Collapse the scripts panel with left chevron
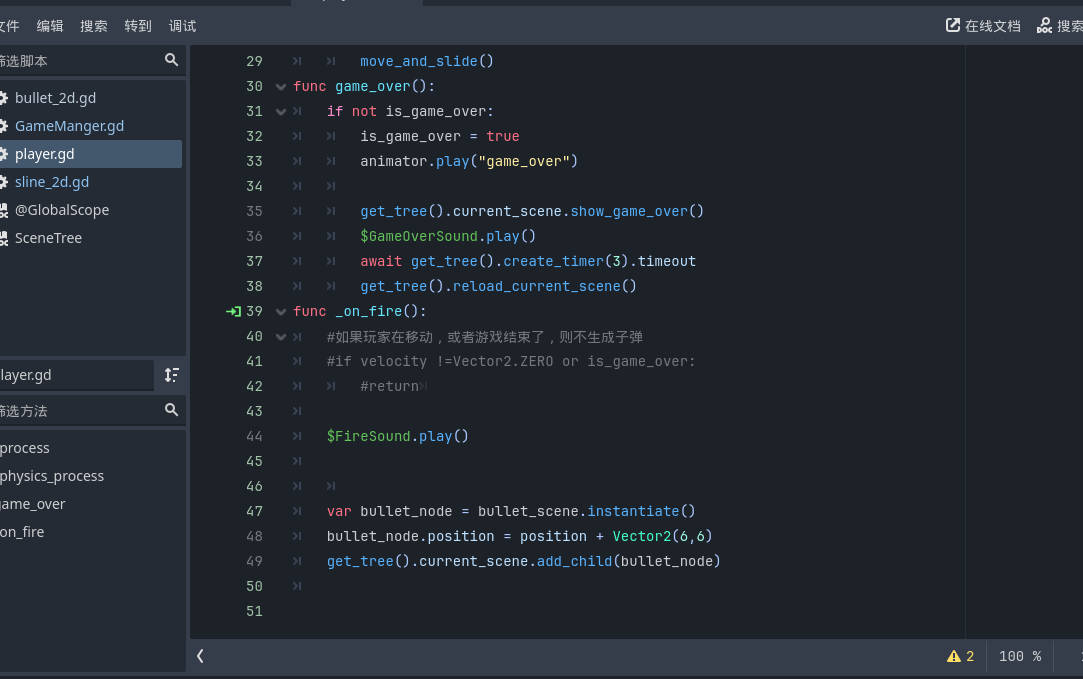Viewport: 1083px width, 679px height. click(x=200, y=656)
